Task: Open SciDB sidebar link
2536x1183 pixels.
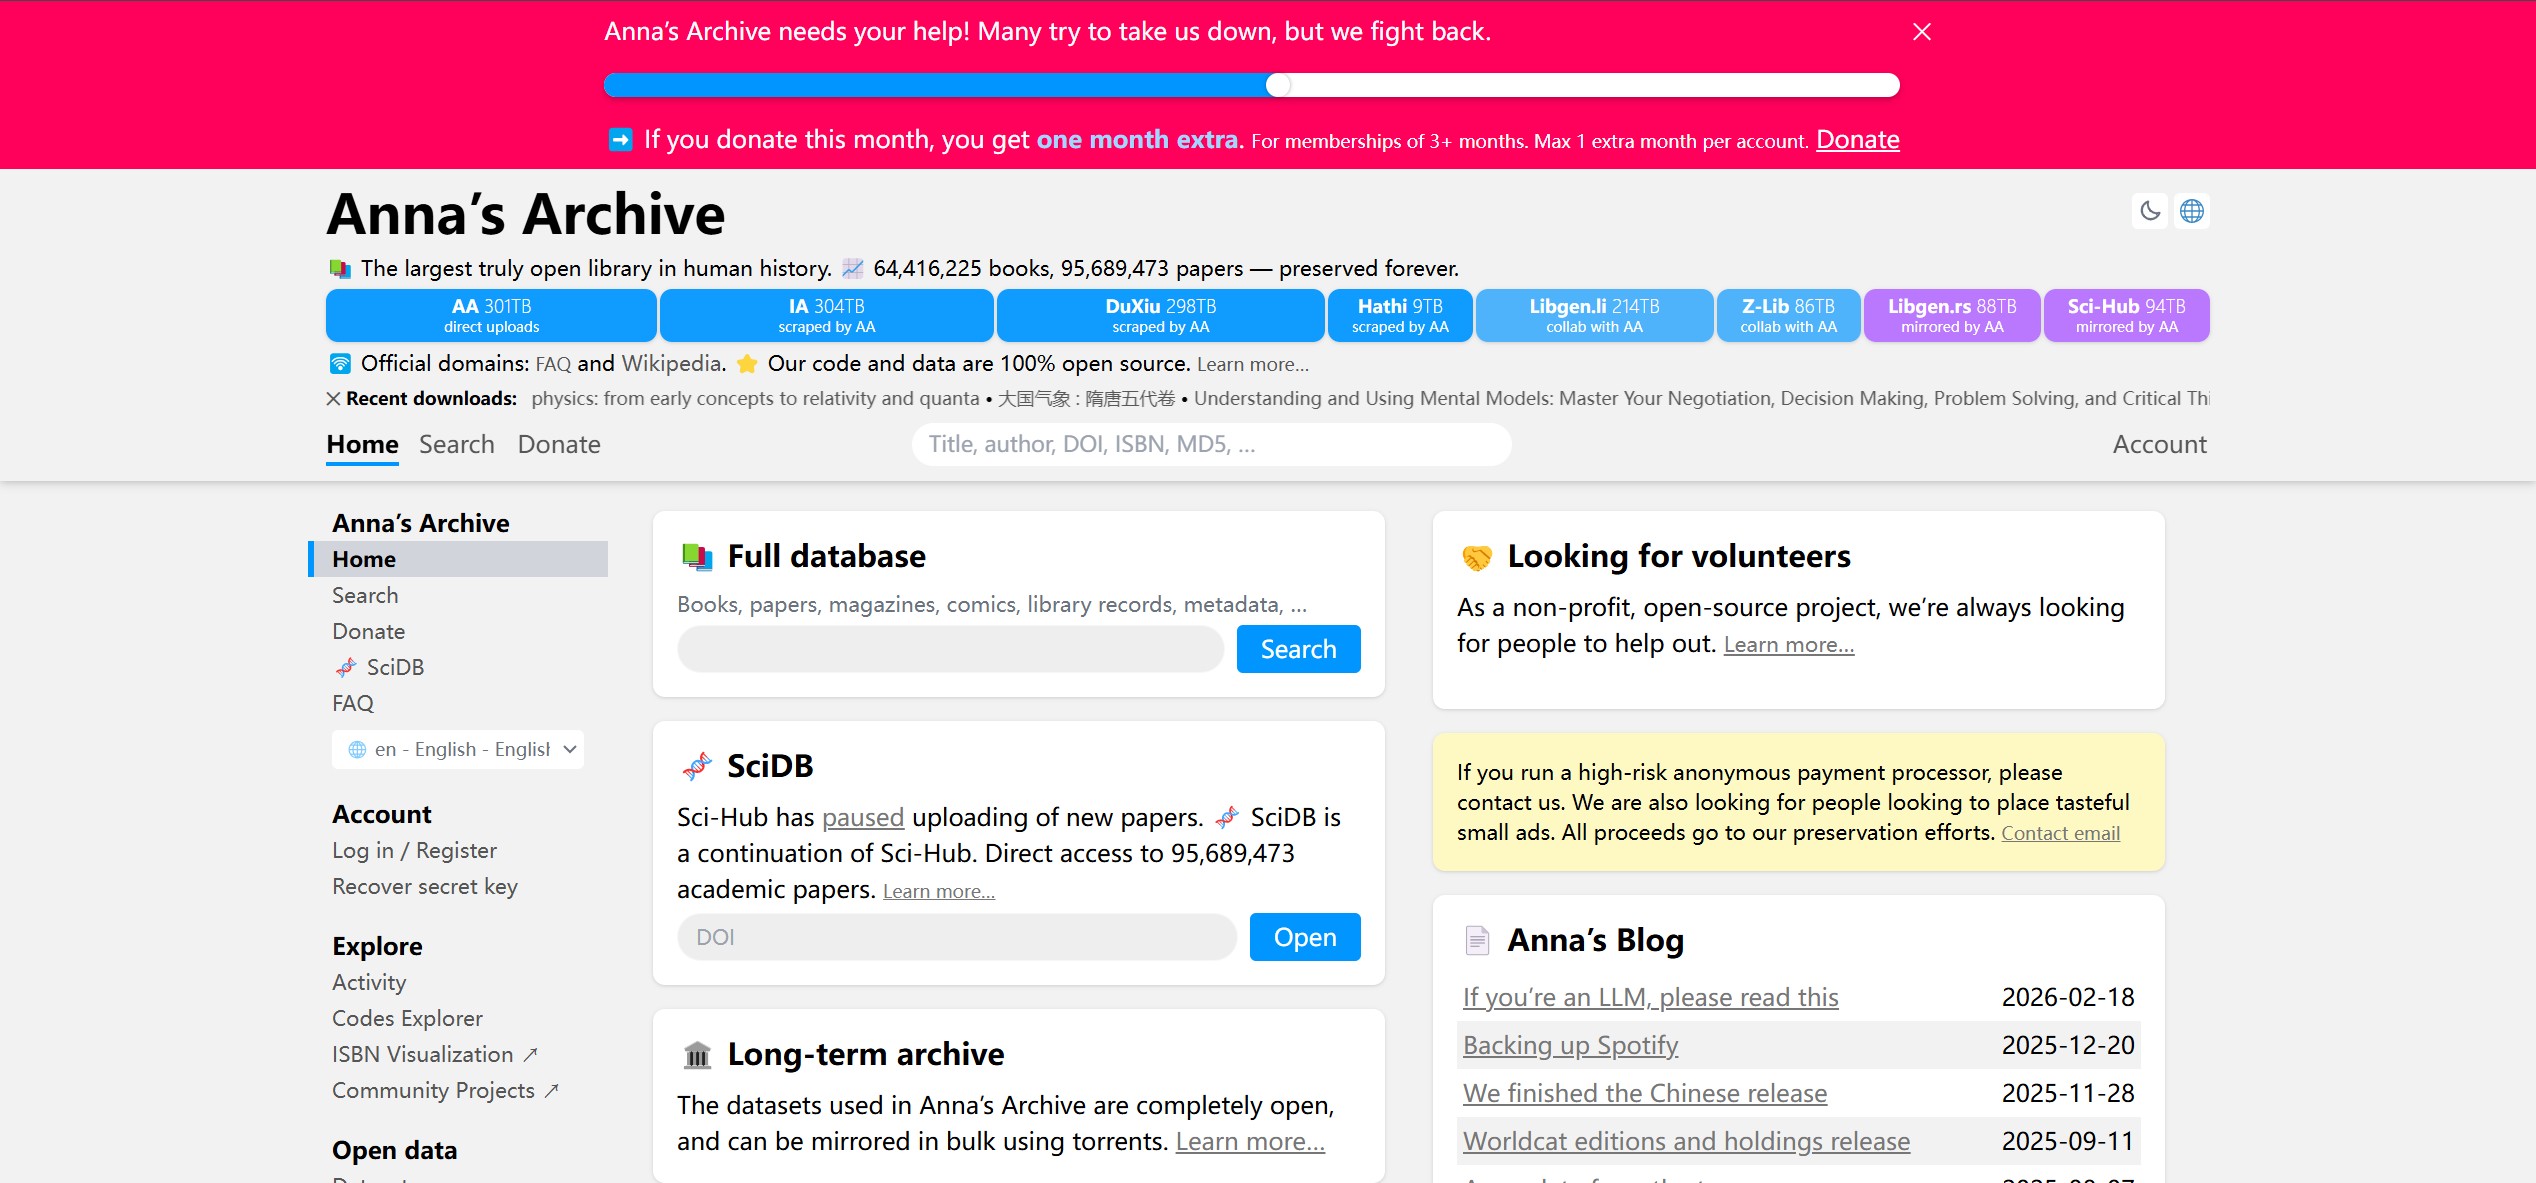Action: [379, 667]
